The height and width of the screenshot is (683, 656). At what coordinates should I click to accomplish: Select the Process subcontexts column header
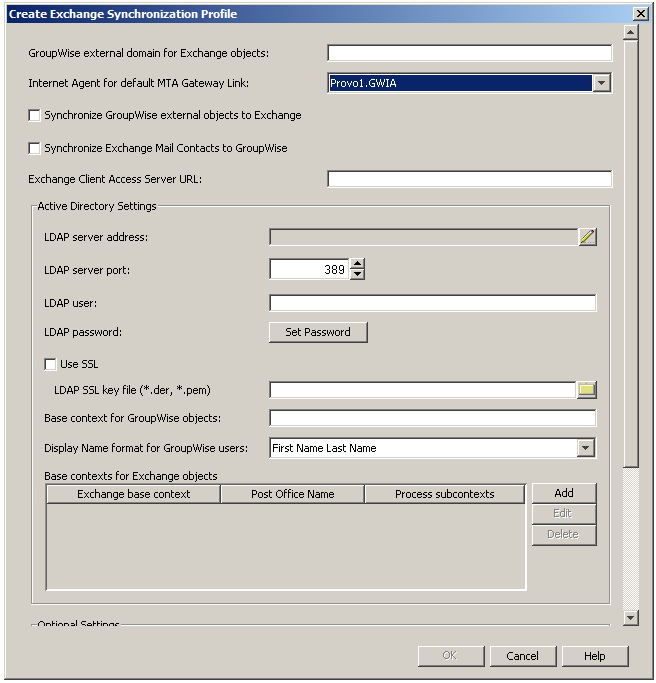pyautogui.click(x=445, y=494)
